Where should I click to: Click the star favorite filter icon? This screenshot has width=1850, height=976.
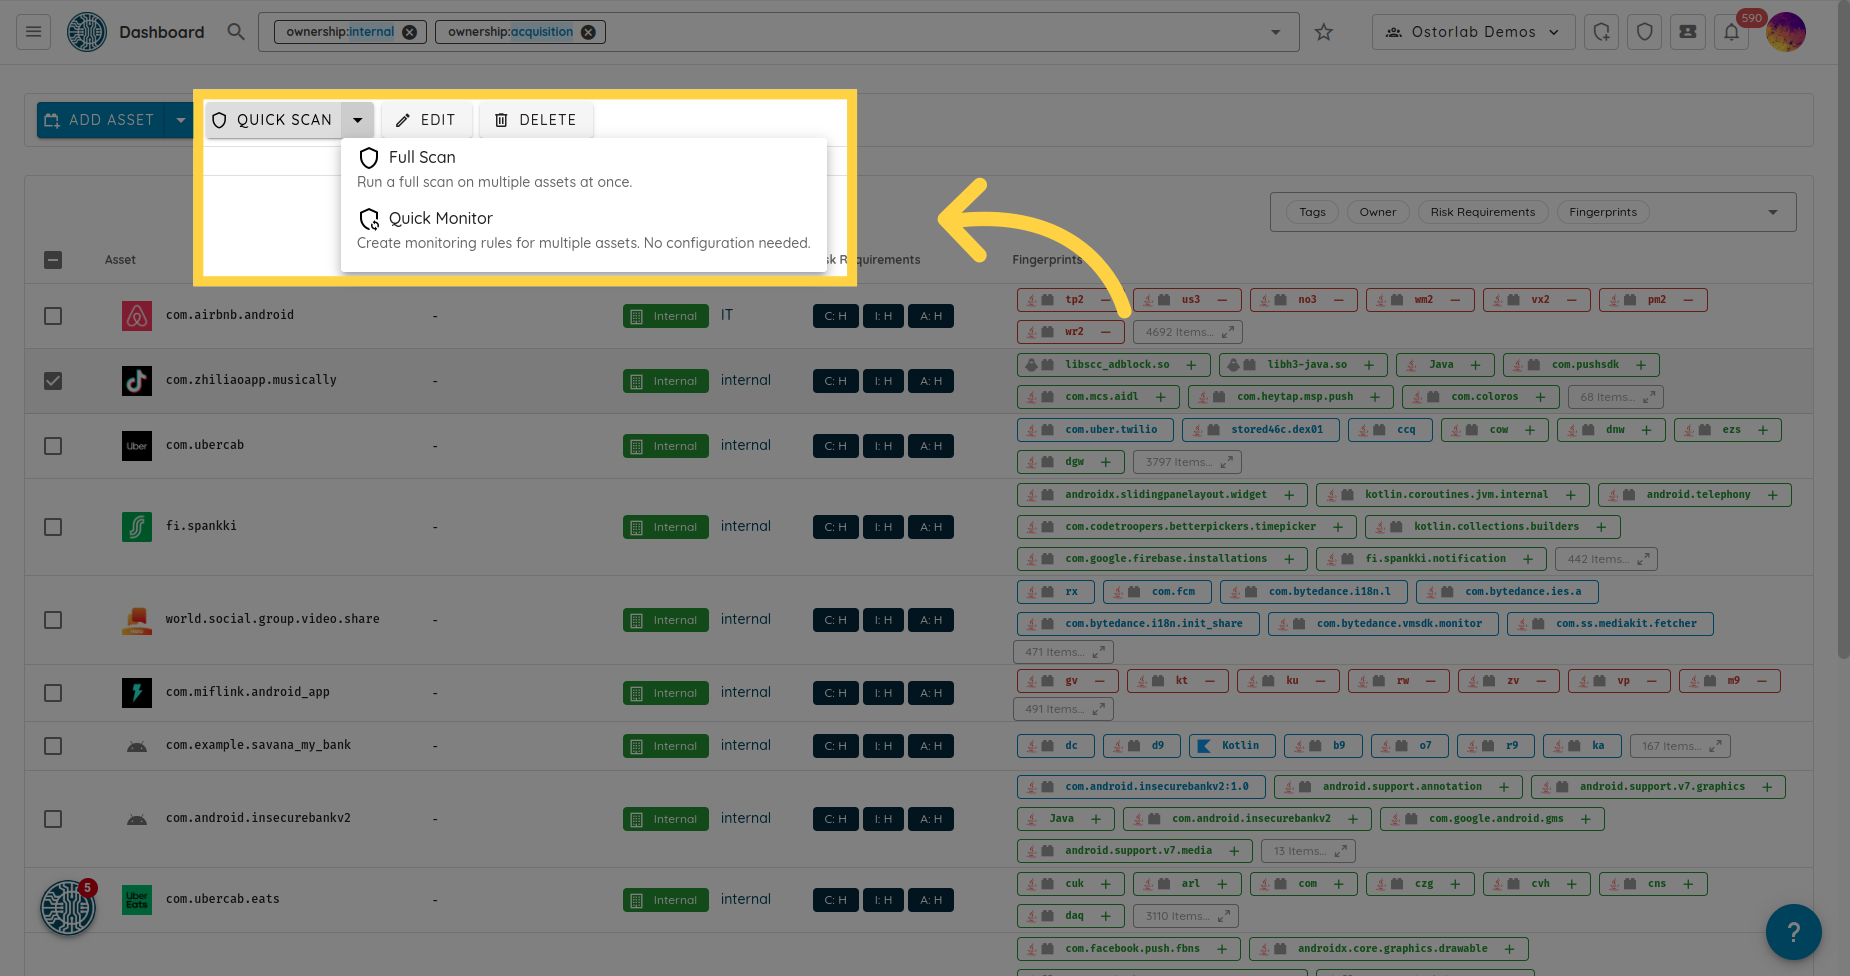click(1324, 32)
